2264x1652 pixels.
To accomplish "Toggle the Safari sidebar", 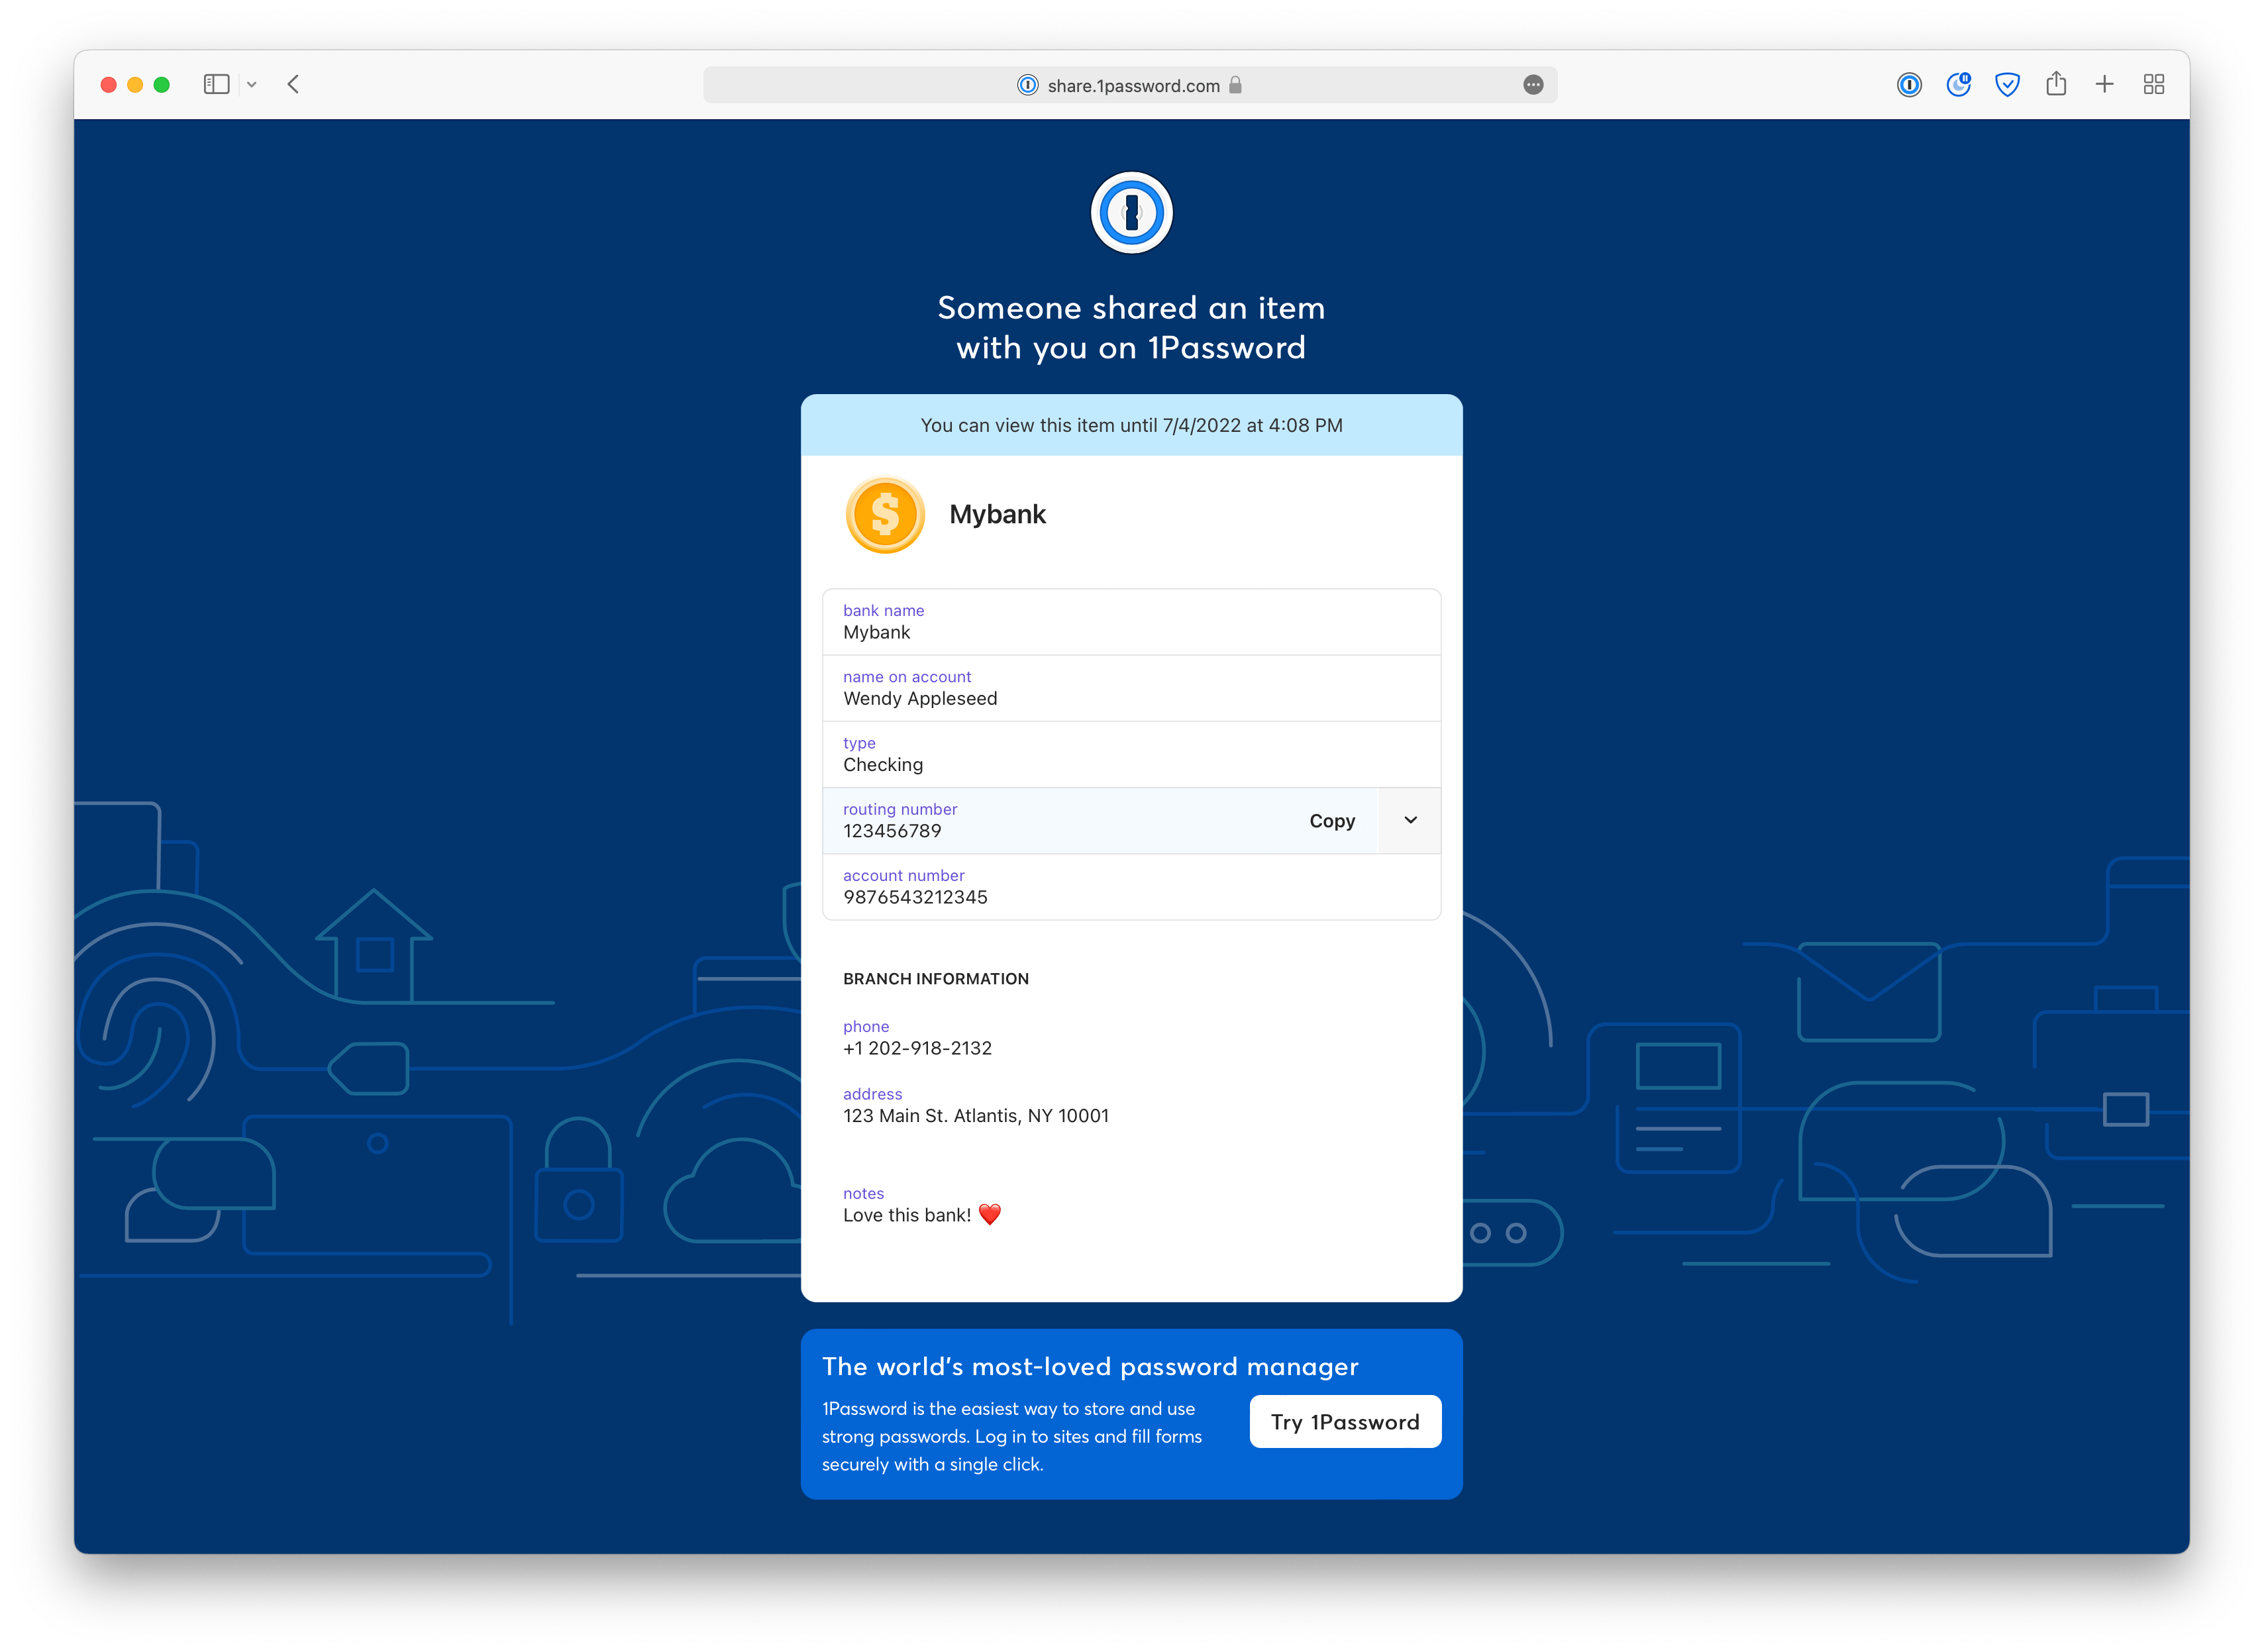I will [x=216, y=84].
